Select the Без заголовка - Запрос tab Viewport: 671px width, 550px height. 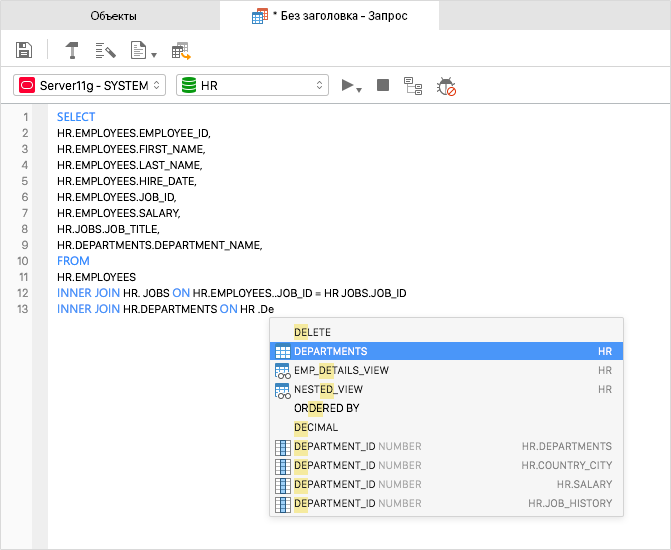click(330, 16)
